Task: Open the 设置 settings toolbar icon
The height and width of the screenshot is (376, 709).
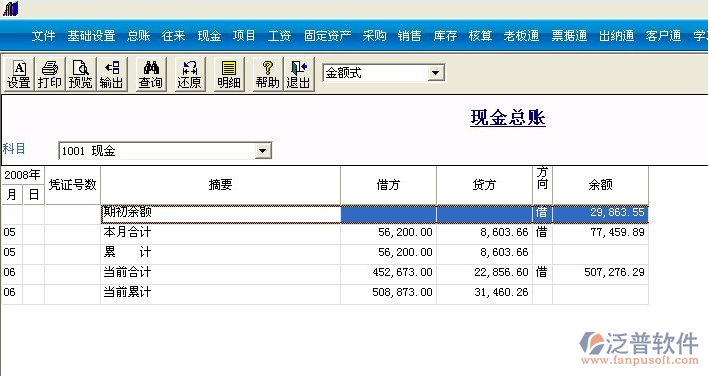Action: (19, 75)
